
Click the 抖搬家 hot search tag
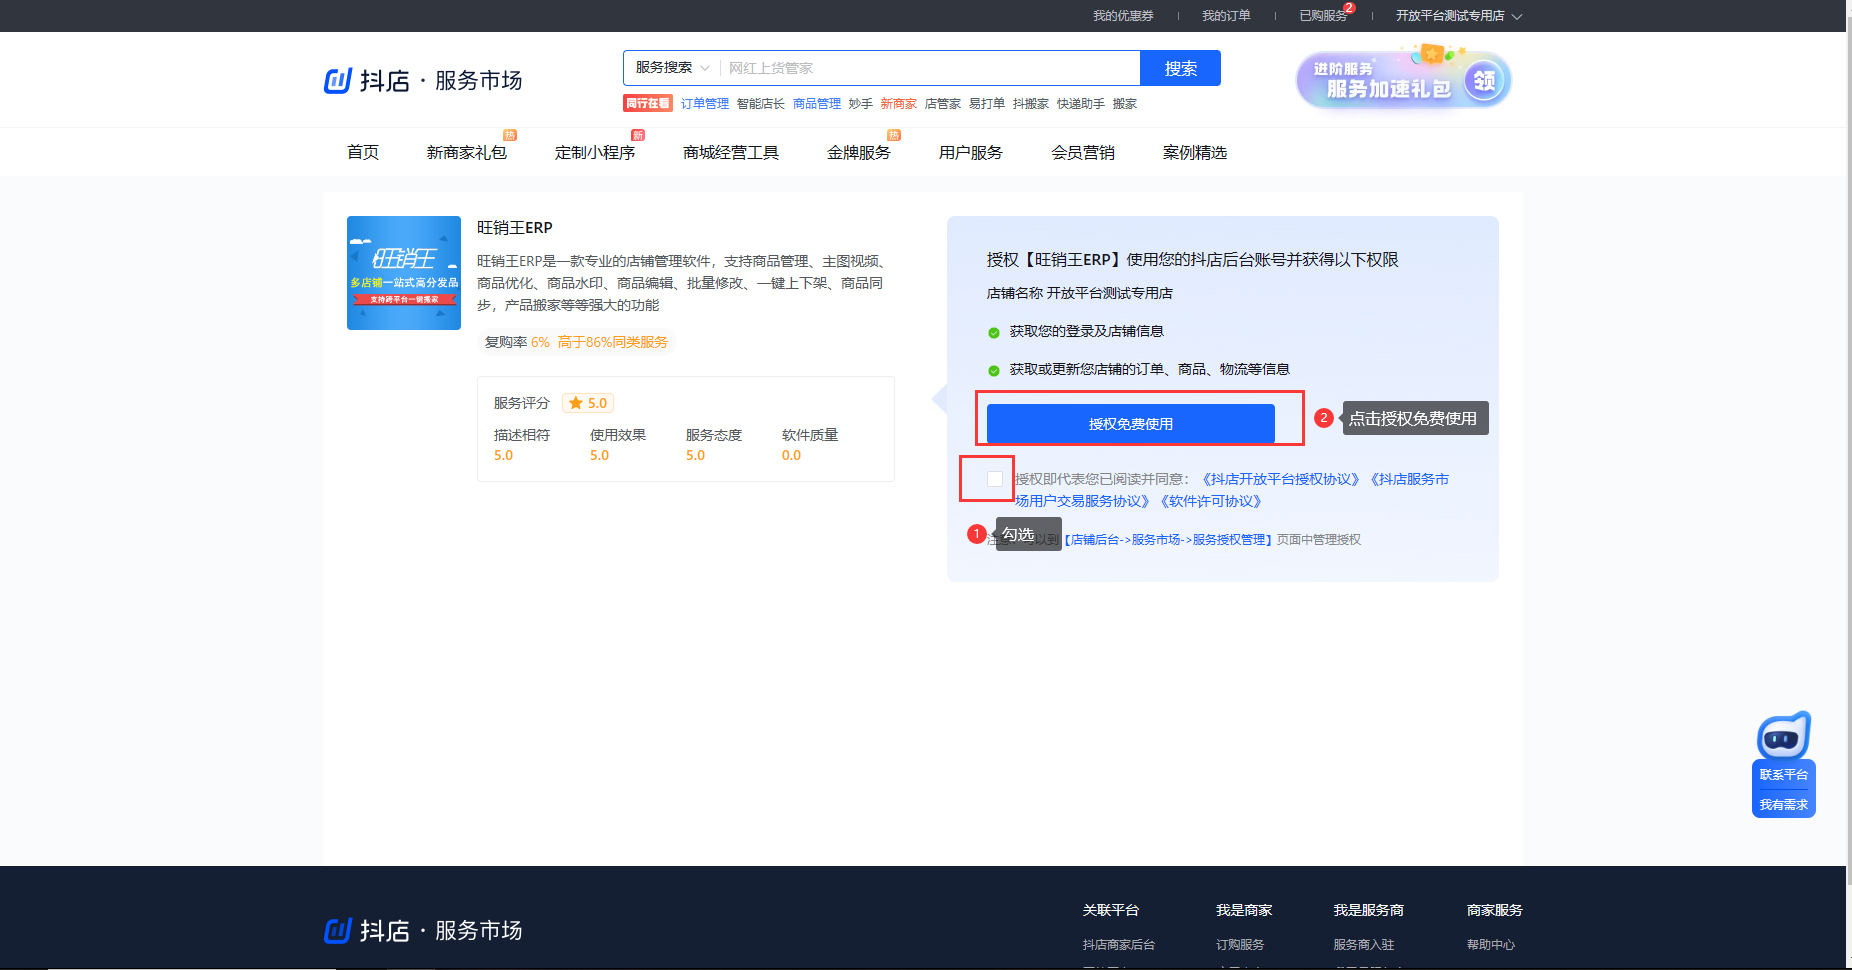1031,104
